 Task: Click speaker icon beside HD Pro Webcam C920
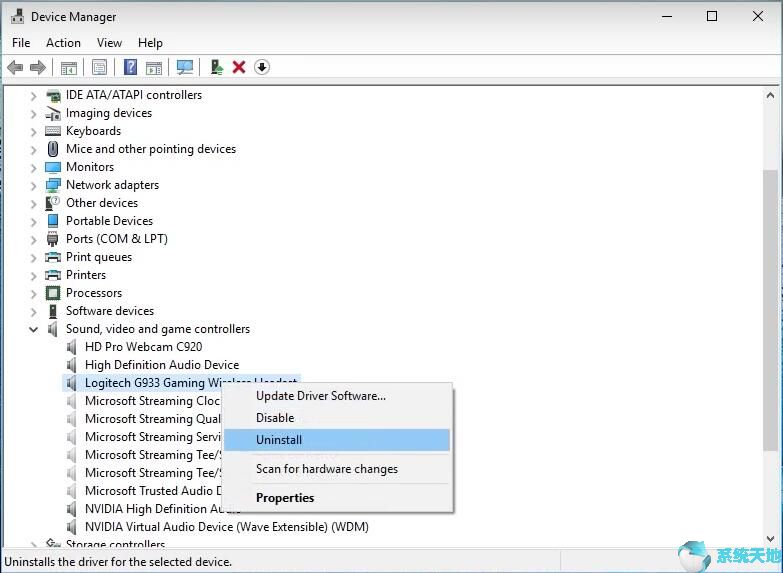click(x=72, y=347)
